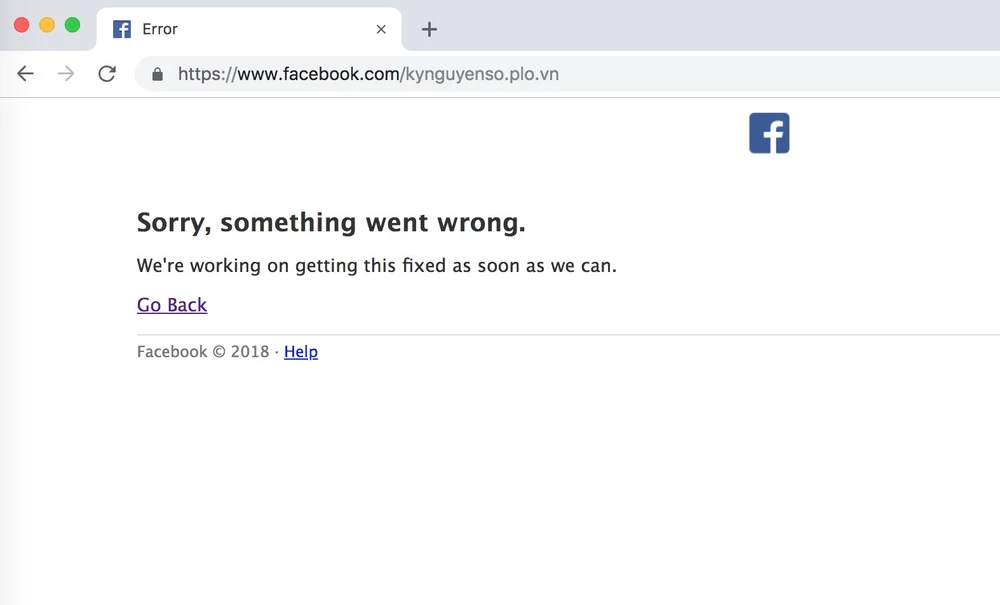The height and width of the screenshot is (605, 1000).
Task: Click the "Facebook © 2018" footer text
Action: (203, 352)
